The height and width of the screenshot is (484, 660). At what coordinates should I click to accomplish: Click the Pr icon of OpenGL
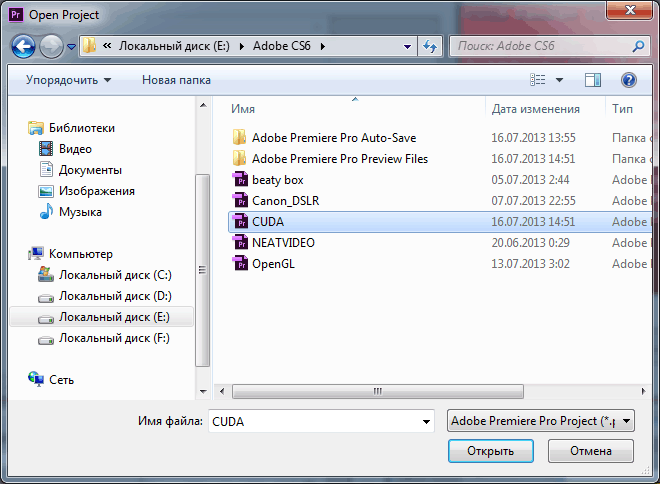pos(240,263)
